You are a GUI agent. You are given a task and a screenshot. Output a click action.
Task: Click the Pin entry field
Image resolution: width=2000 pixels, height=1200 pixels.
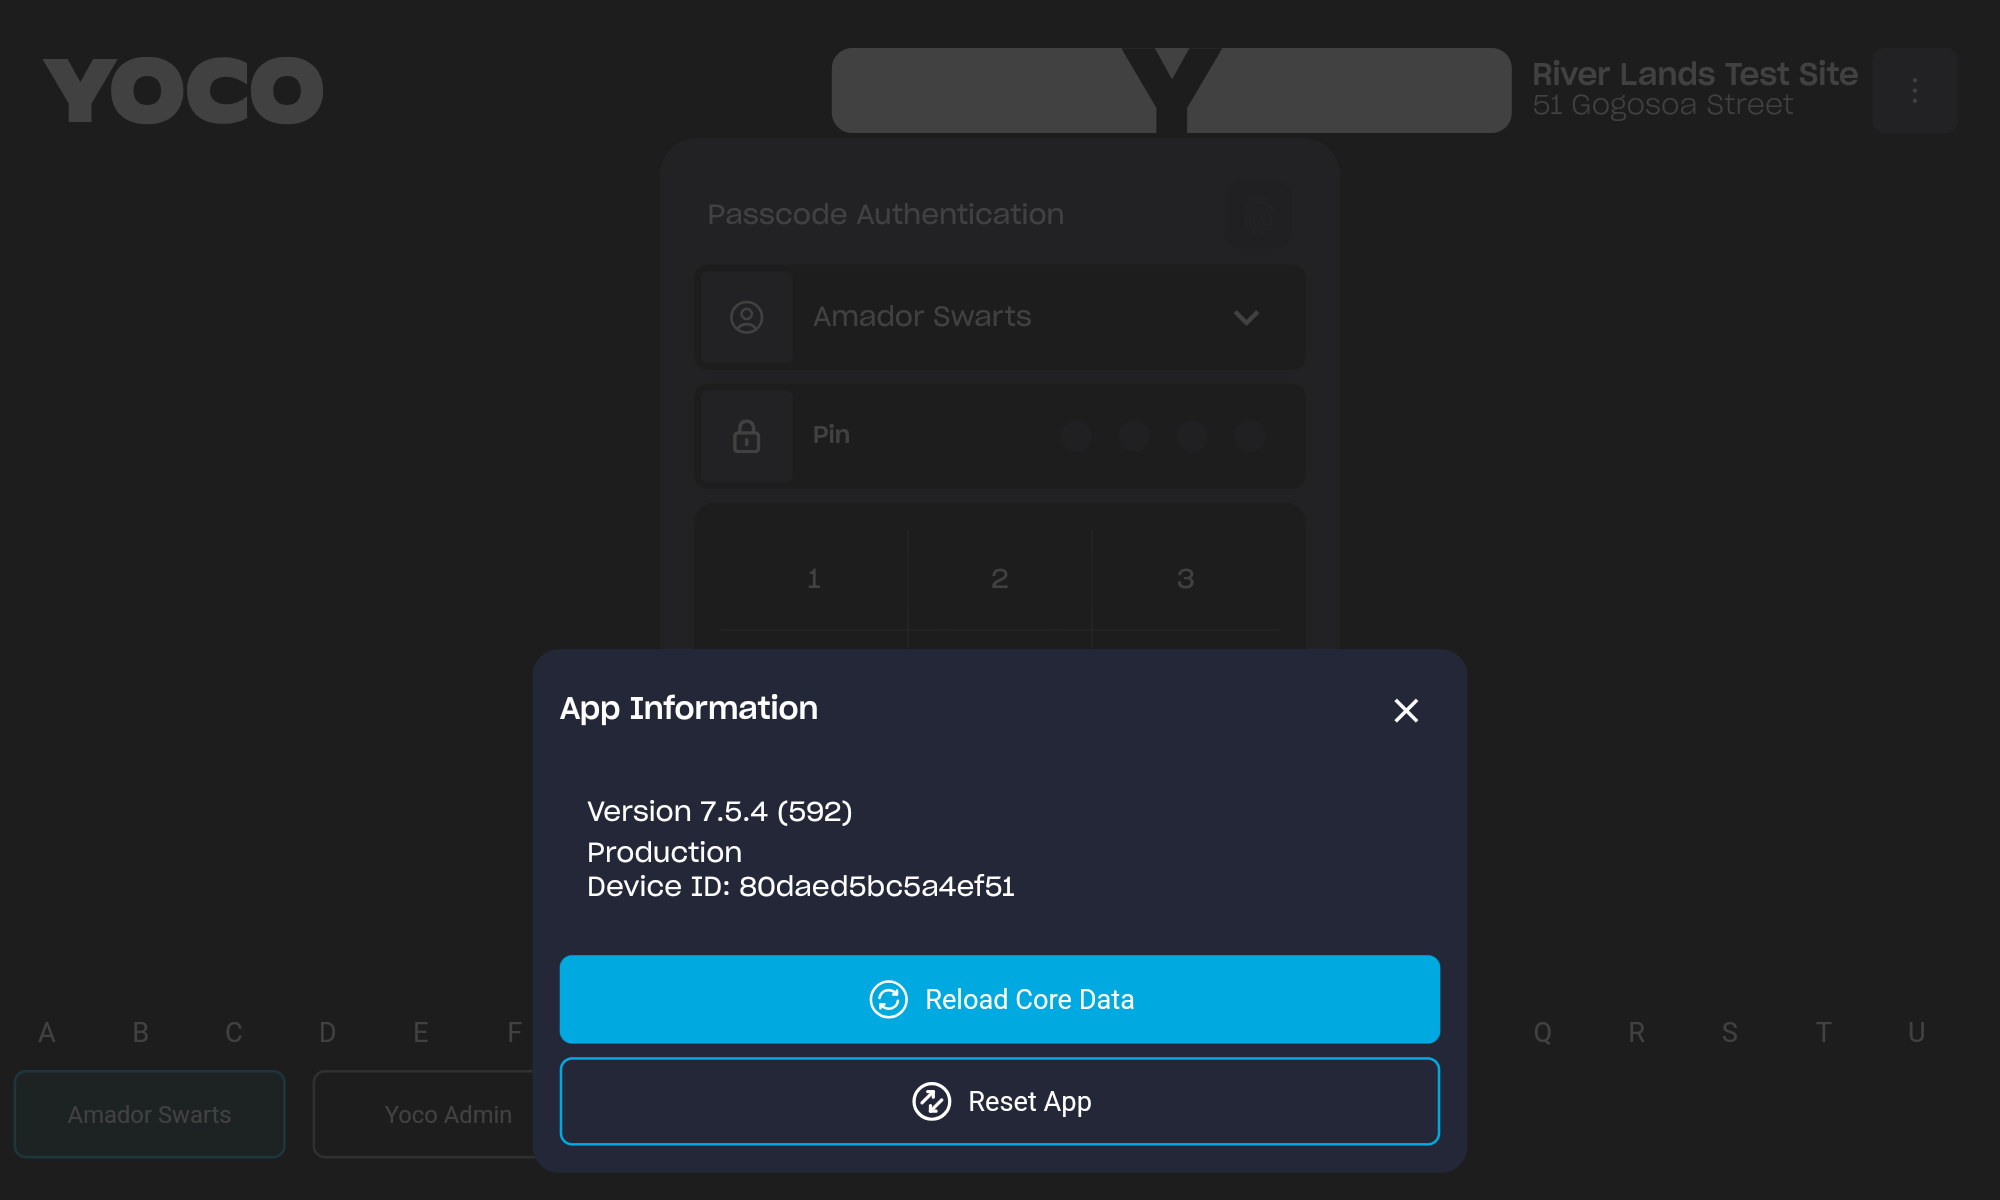tap(1000, 436)
